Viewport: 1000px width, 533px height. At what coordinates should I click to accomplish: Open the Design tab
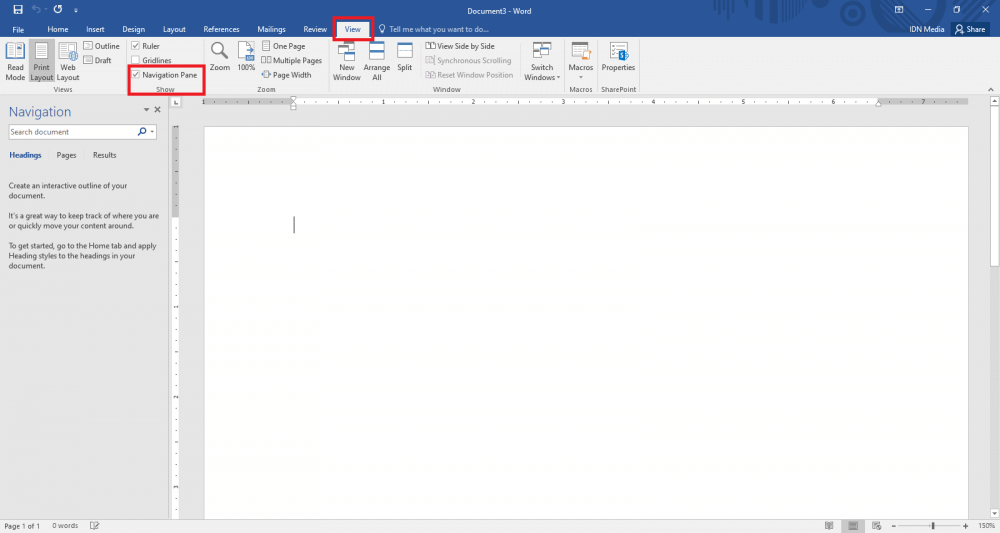(133, 29)
